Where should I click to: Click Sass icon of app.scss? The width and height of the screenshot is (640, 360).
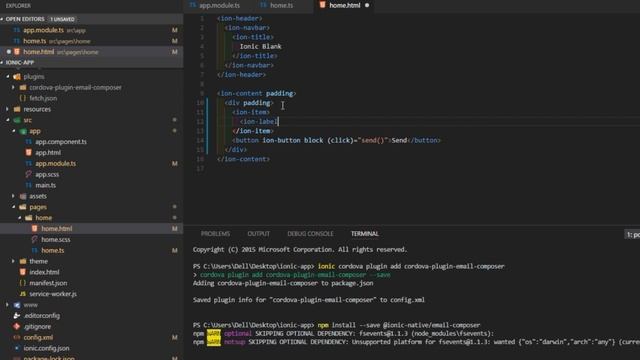coord(29,174)
